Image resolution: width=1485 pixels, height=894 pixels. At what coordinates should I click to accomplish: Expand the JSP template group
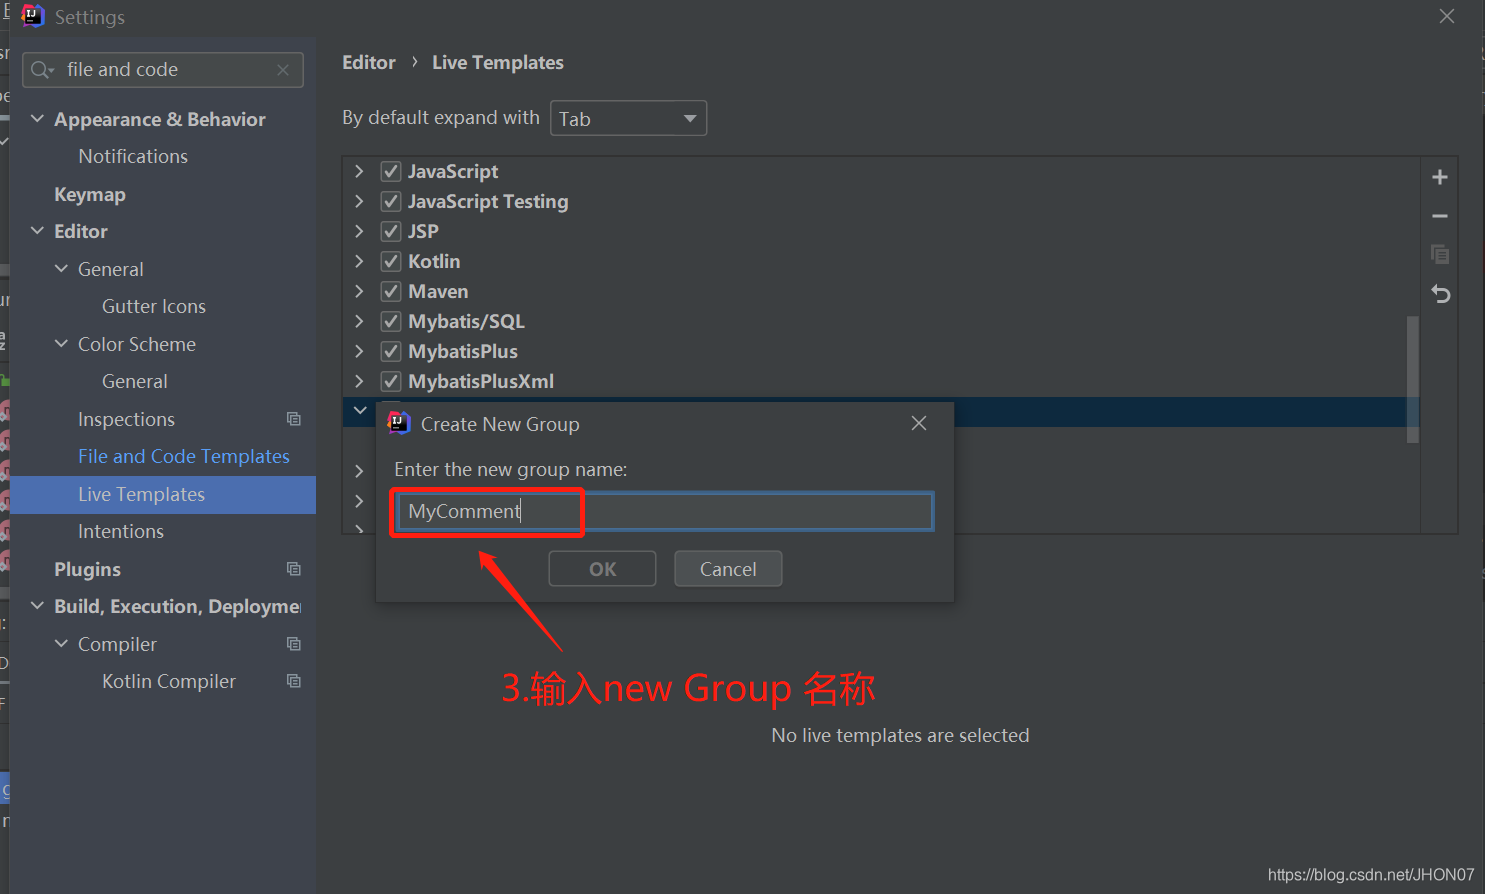click(x=360, y=231)
